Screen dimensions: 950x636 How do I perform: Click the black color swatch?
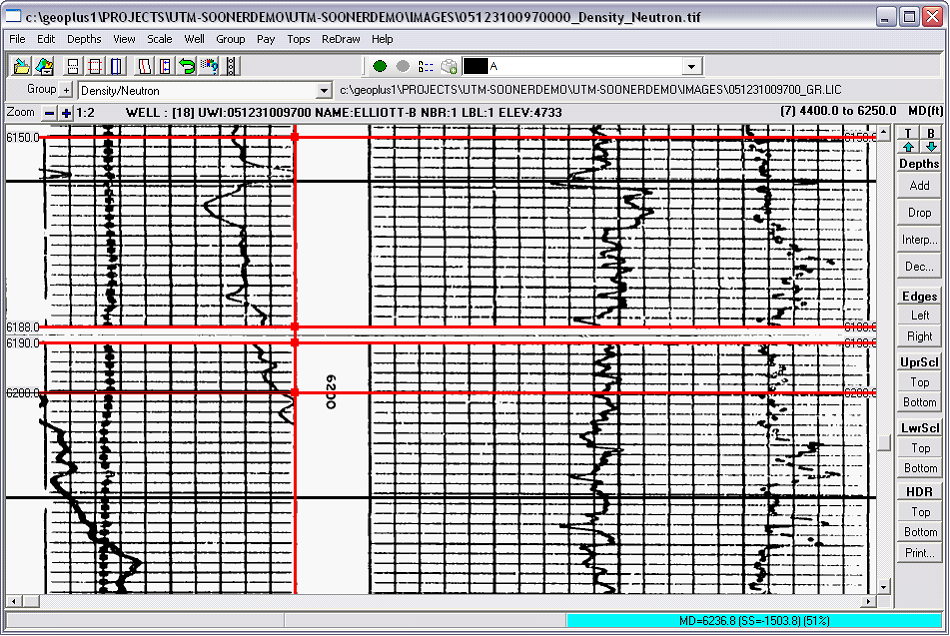tap(475, 66)
